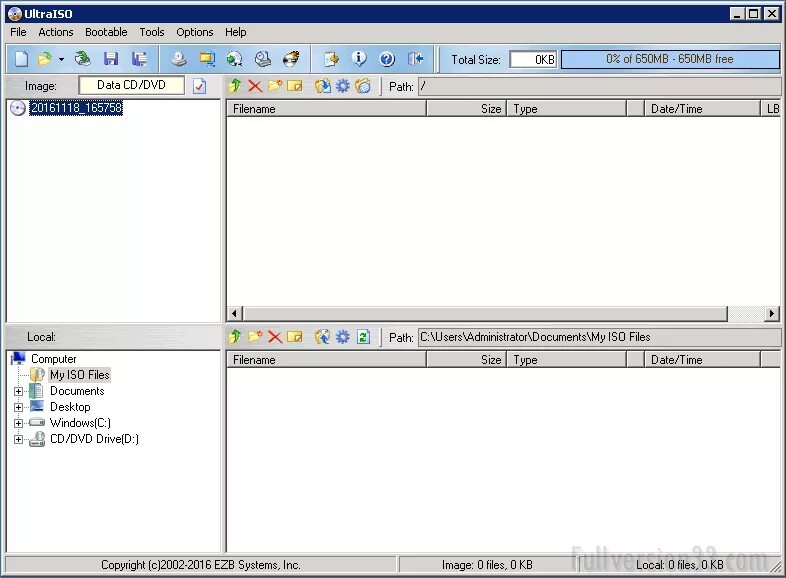786x578 pixels.
Task: Expand the Desktop tree node
Action: 19,408
